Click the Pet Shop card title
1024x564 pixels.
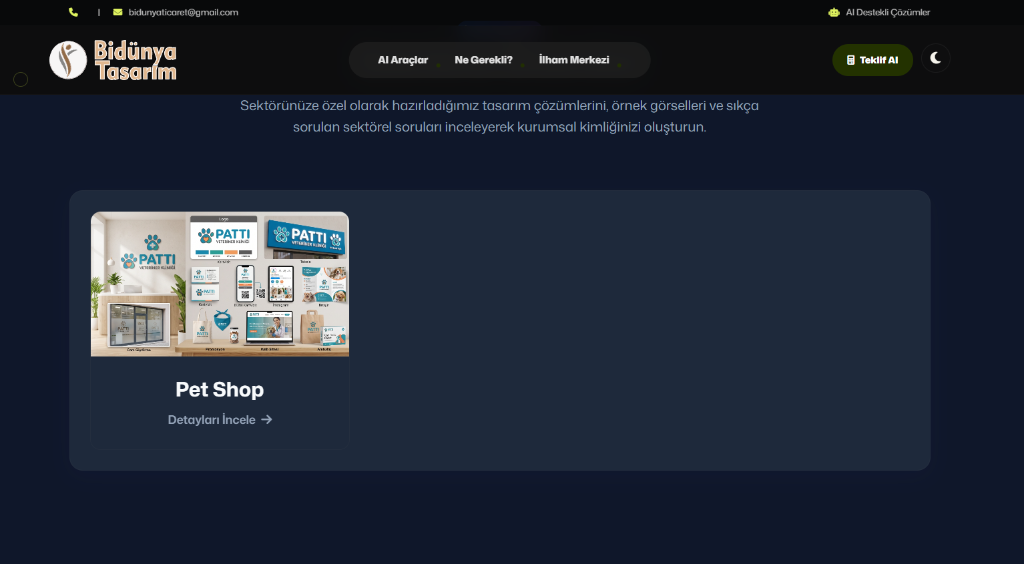pyautogui.click(x=219, y=390)
